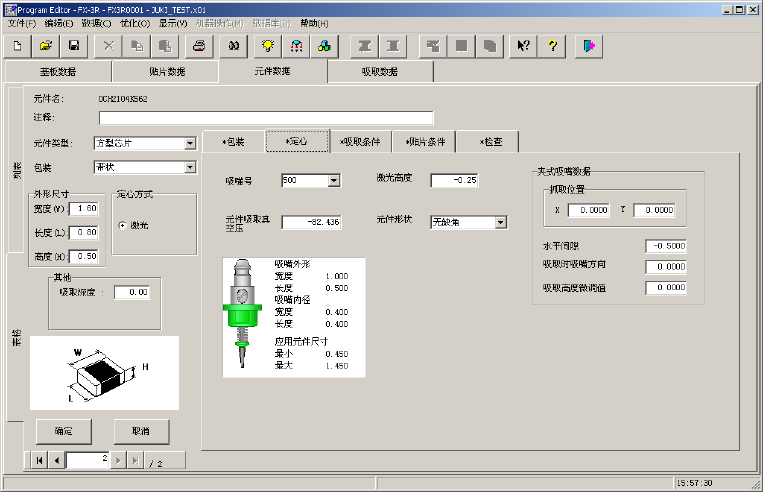Open the 帮助(H) menu
Image resolution: width=763 pixels, height=492 pixels.
(x=314, y=23)
